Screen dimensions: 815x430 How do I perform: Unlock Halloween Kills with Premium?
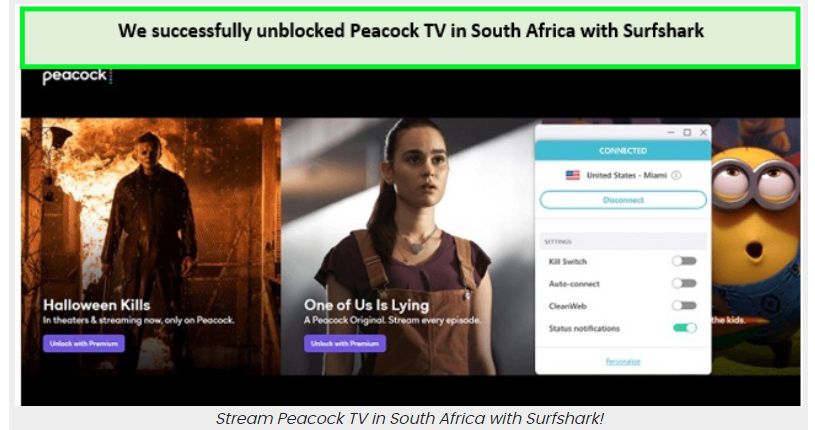point(84,343)
